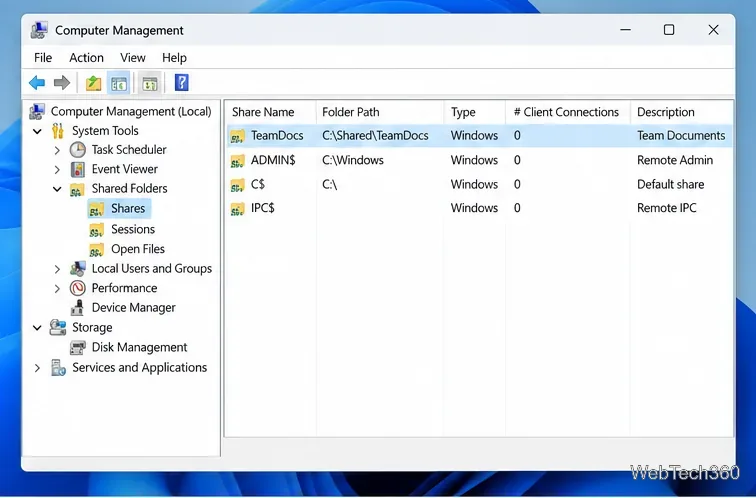Click the IPC$ share icon

237,209
